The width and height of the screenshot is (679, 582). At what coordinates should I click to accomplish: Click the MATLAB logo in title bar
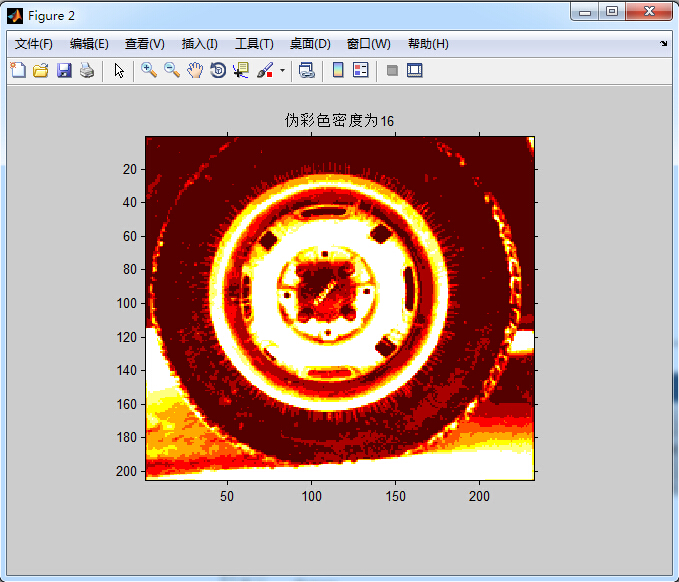click(15, 16)
